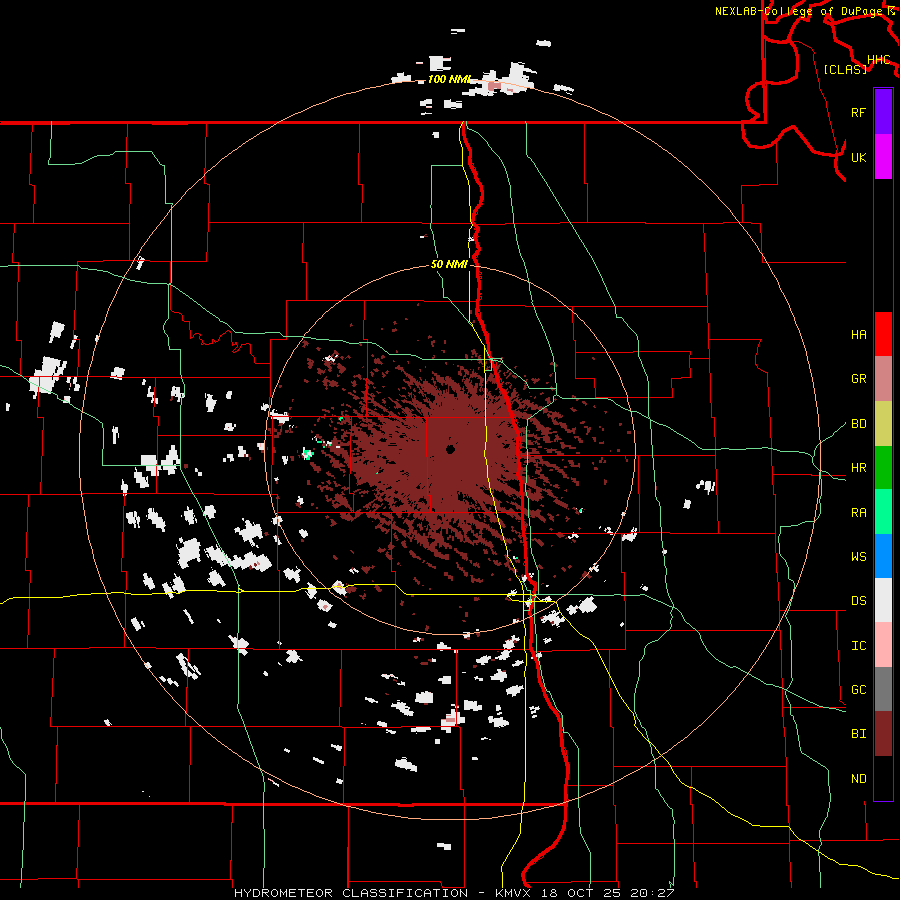Pick the dark maroon BI legend swatch
Viewport: 900px width, 900px height.
pyautogui.click(x=883, y=734)
